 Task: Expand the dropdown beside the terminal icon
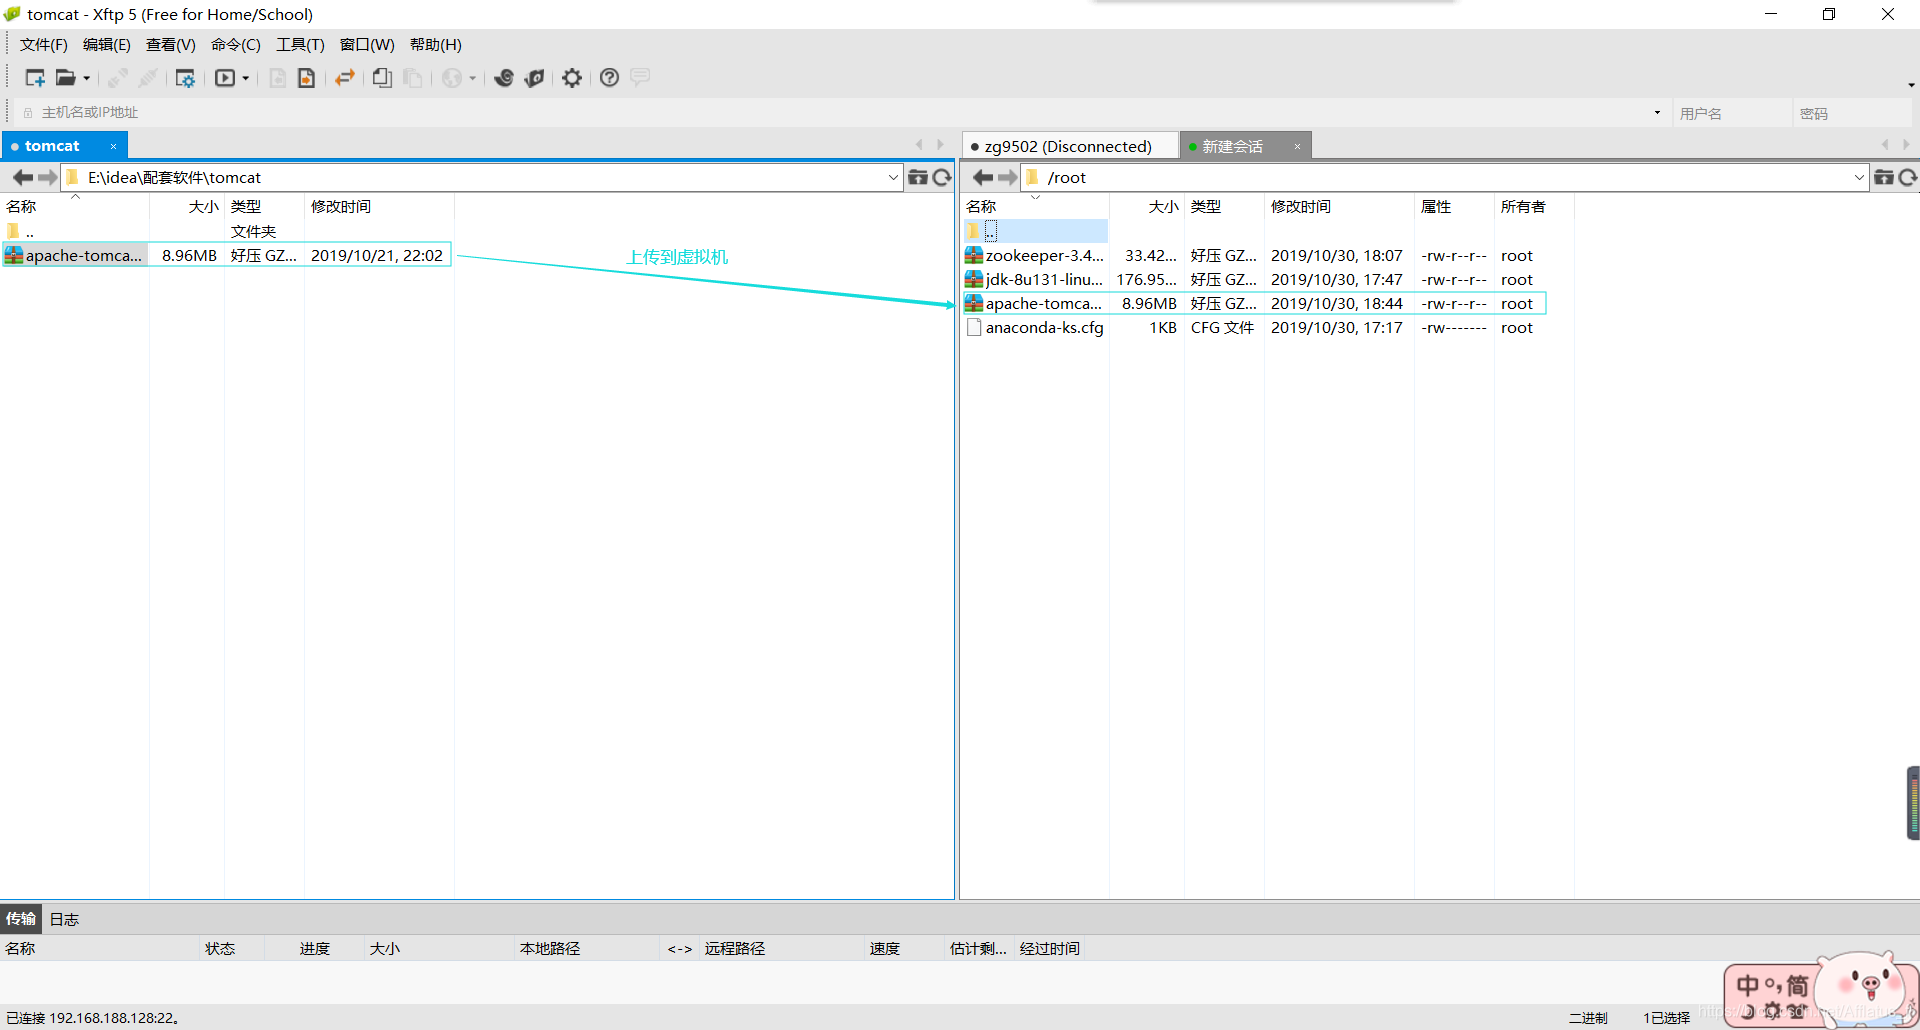(x=245, y=78)
